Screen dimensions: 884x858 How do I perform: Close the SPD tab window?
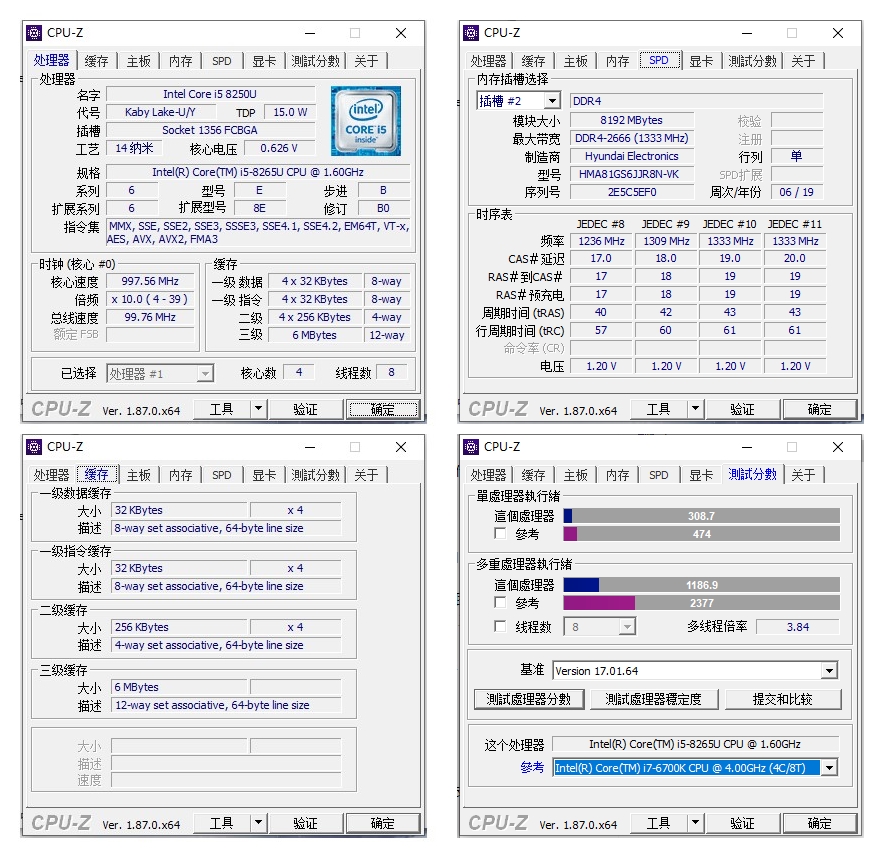[x=838, y=33]
